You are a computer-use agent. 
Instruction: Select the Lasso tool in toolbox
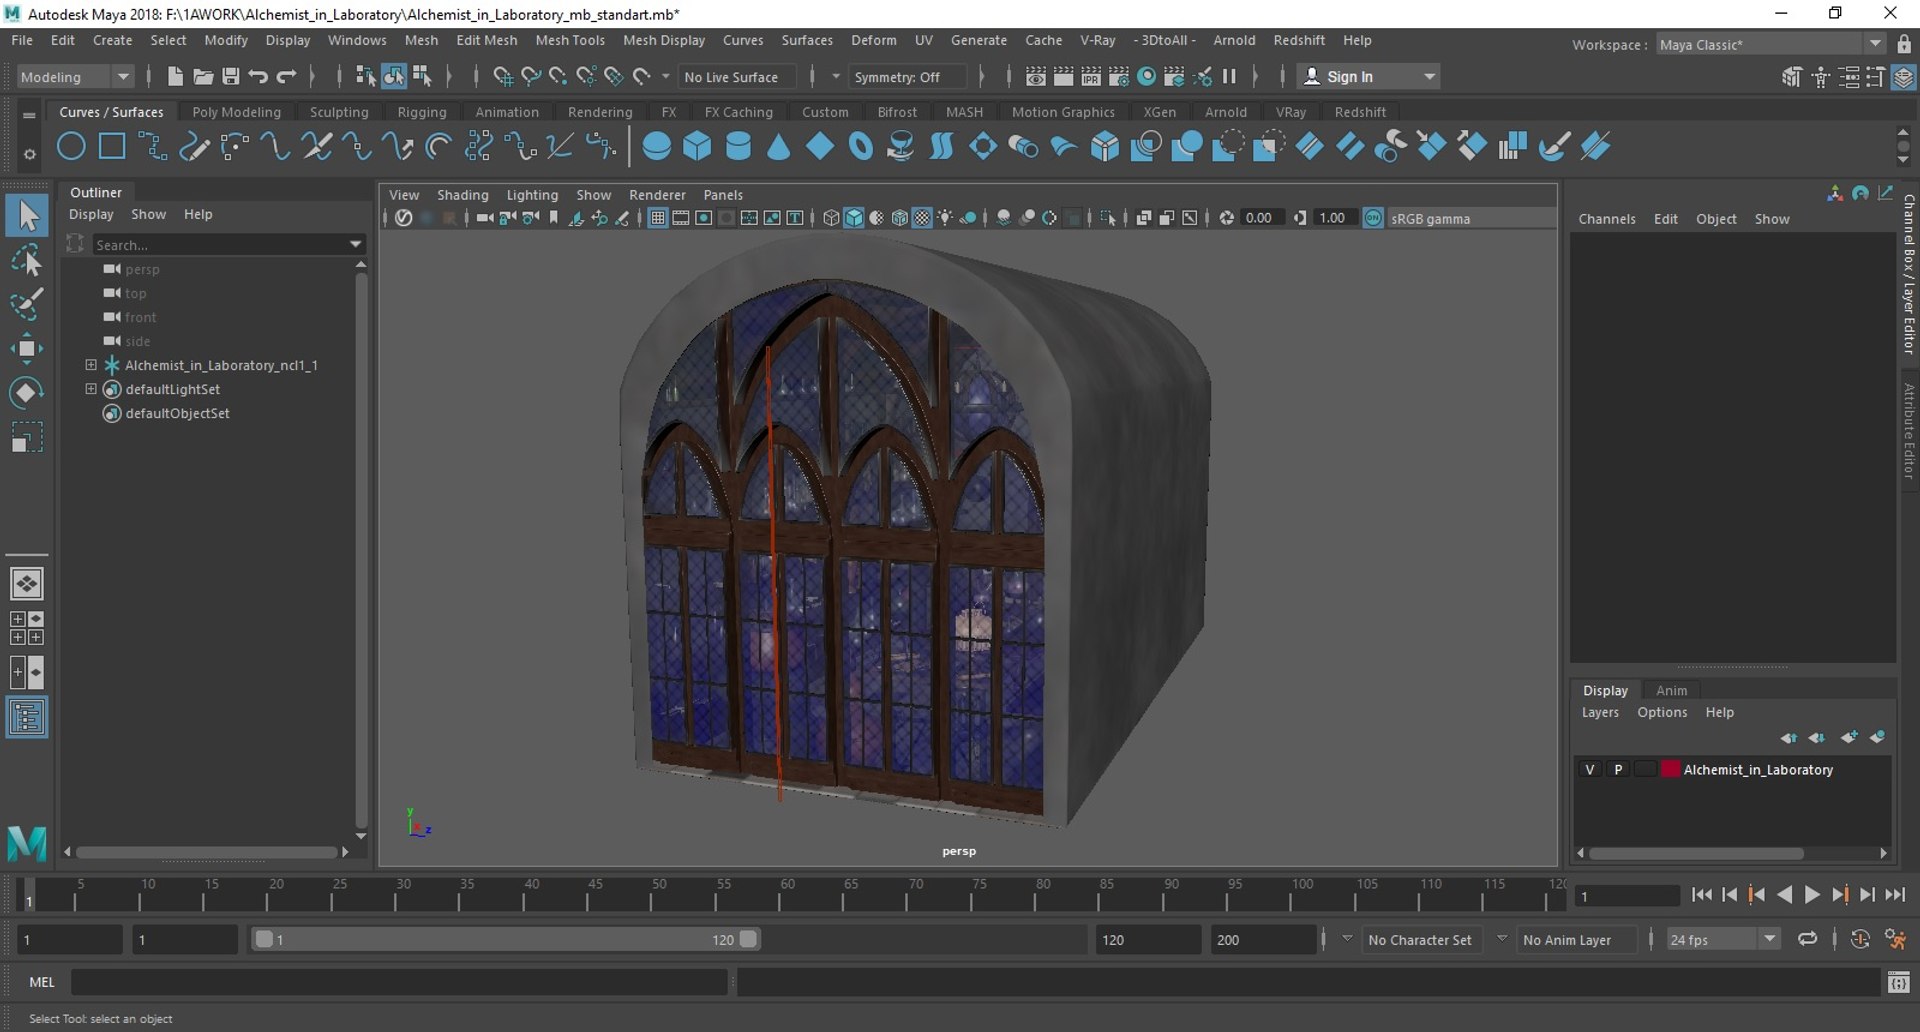27,260
